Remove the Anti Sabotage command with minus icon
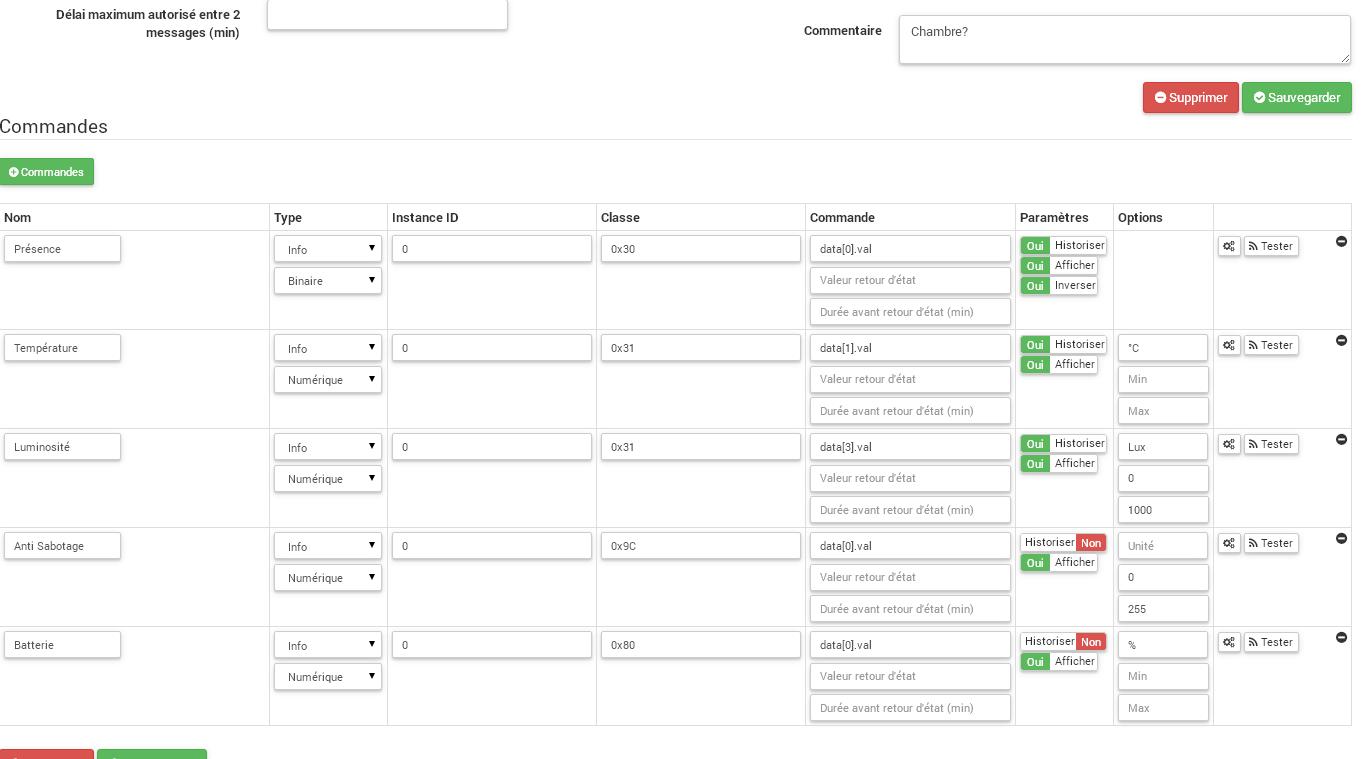The height and width of the screenshot is (759, 1363). coord(1342,539)
